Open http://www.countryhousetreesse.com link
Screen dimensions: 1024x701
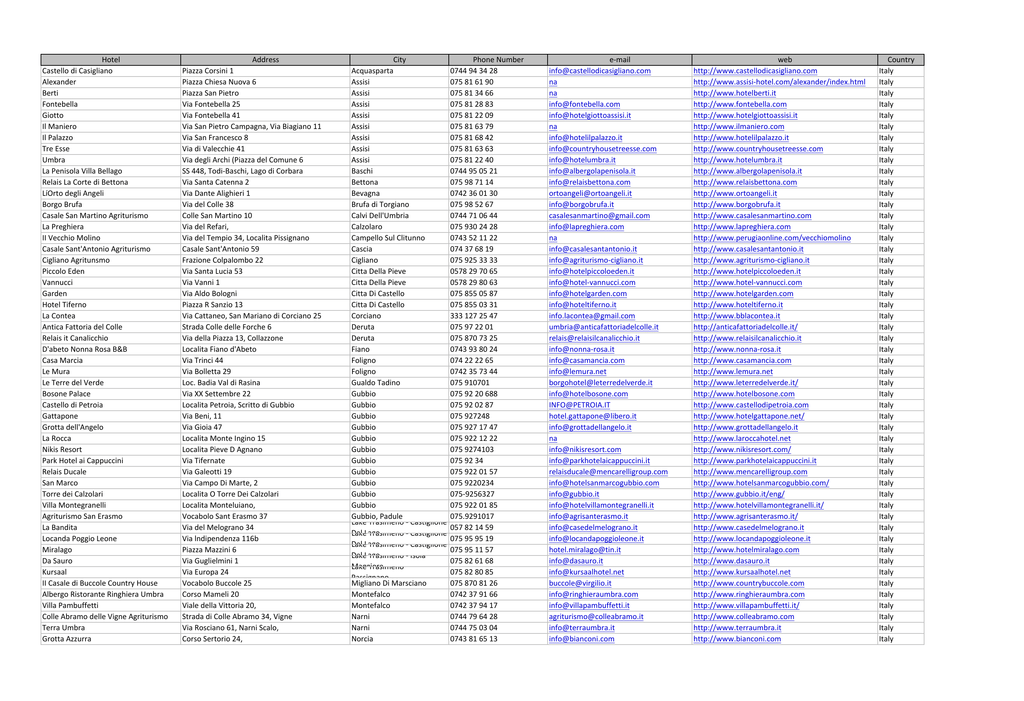758,148
